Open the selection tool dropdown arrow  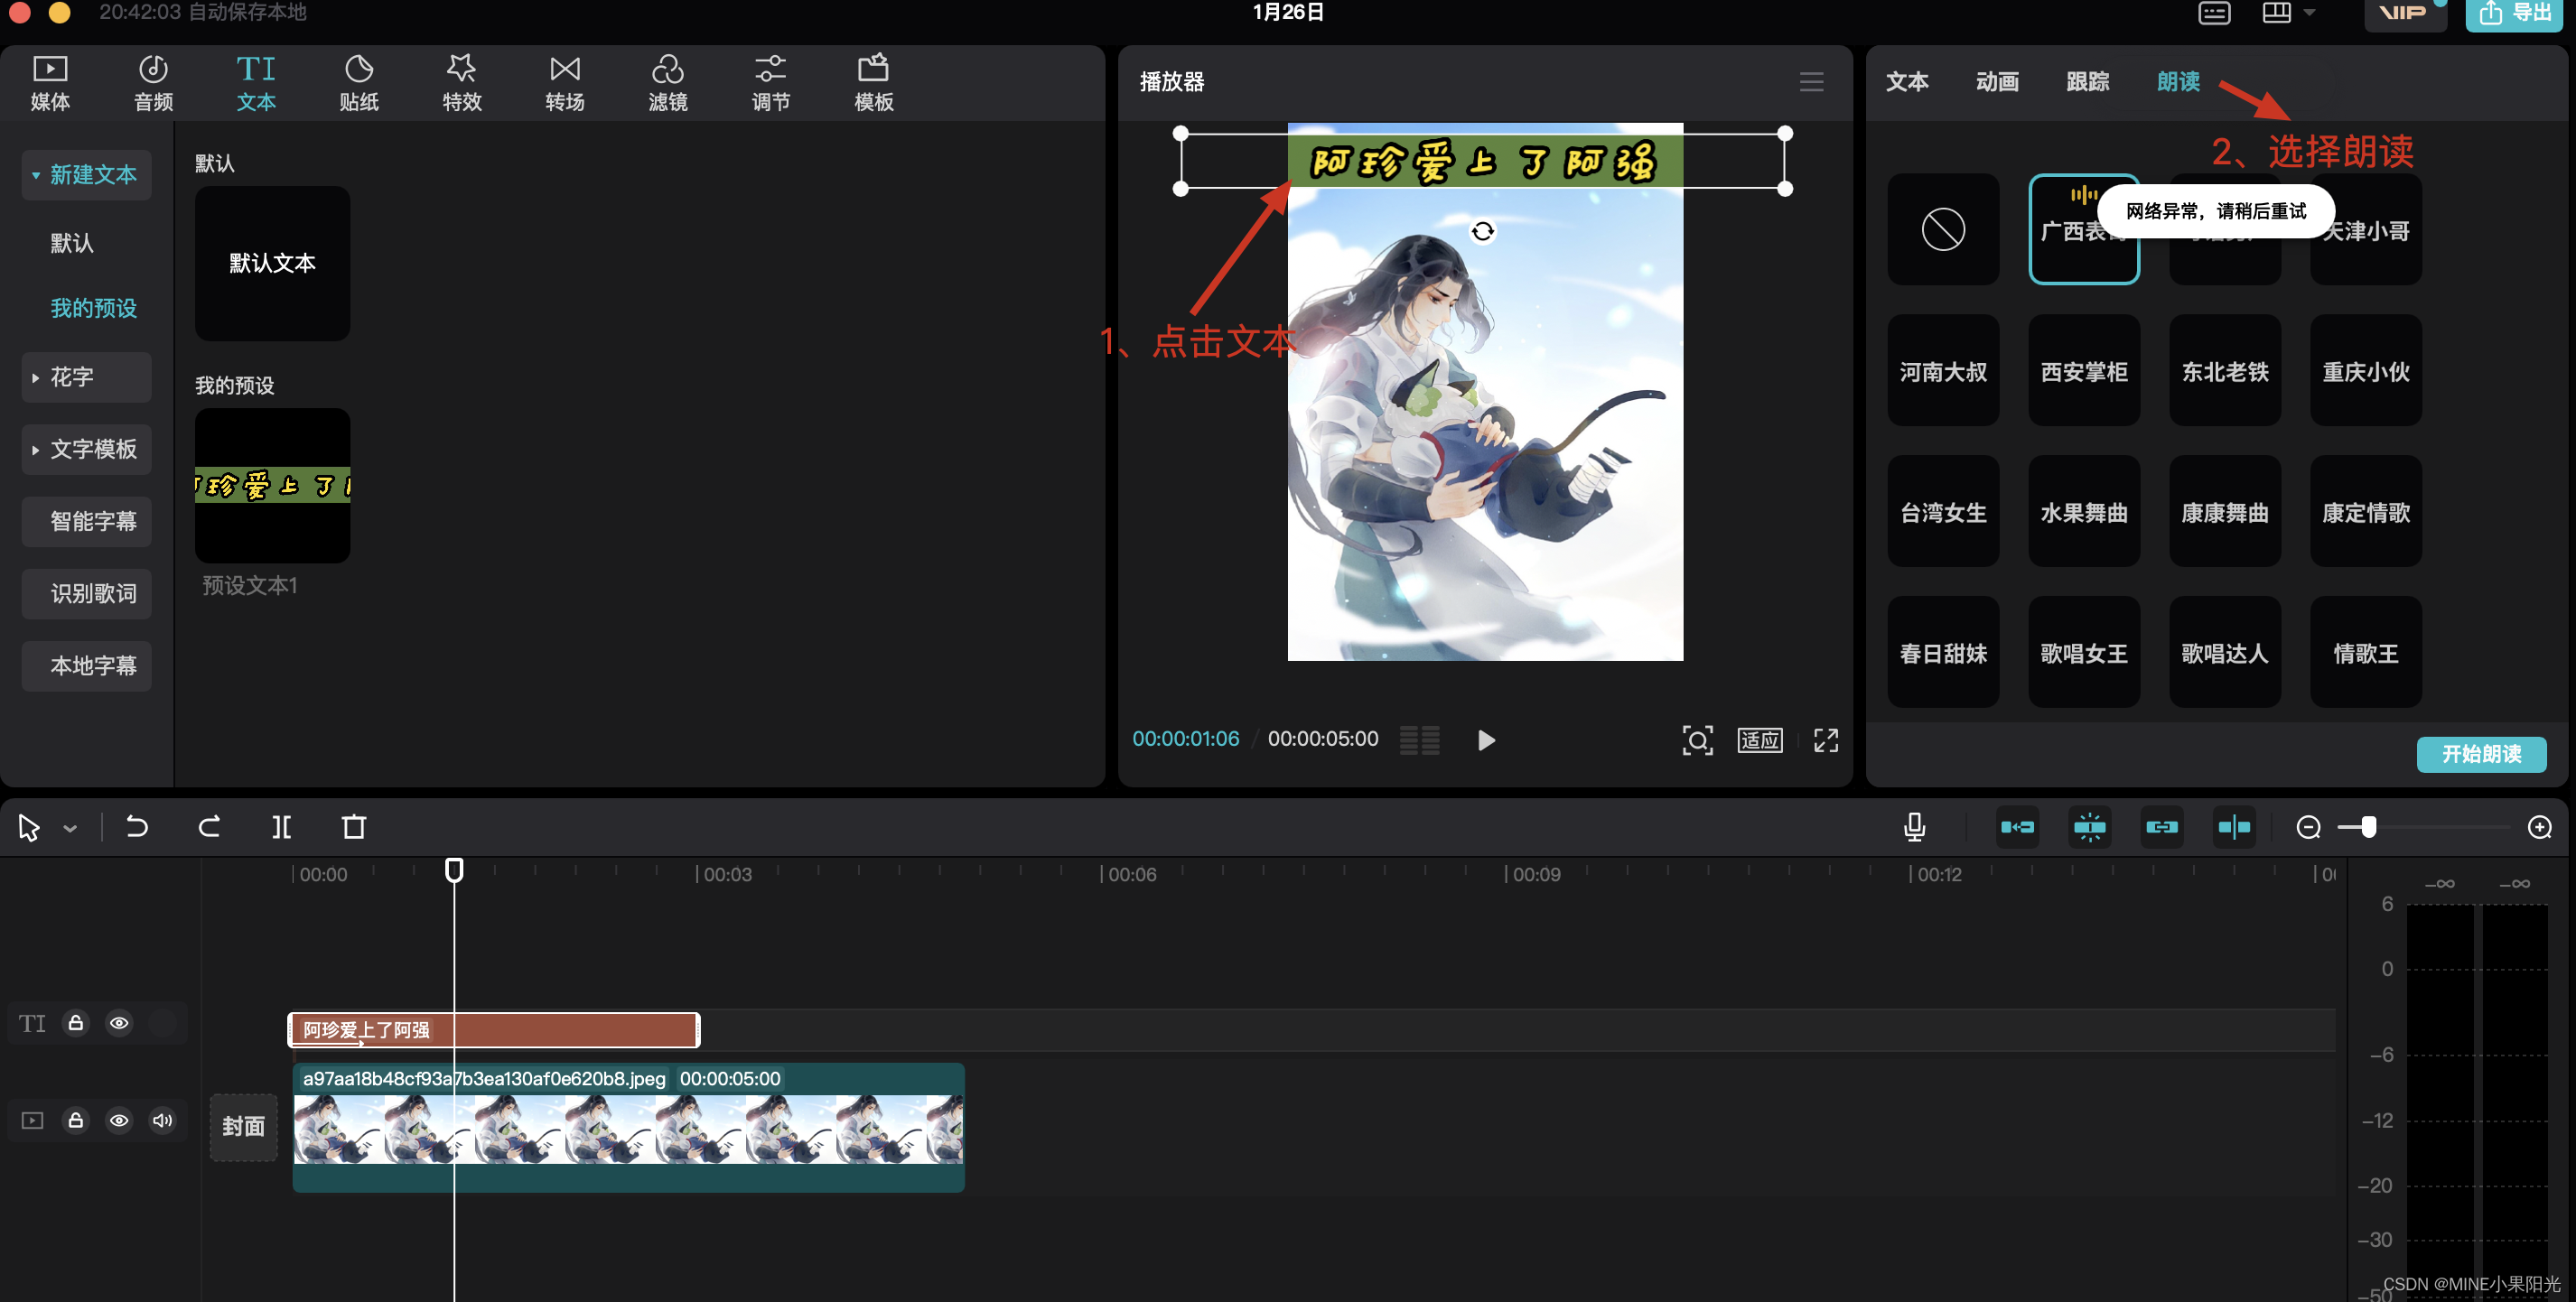[70, 829]
